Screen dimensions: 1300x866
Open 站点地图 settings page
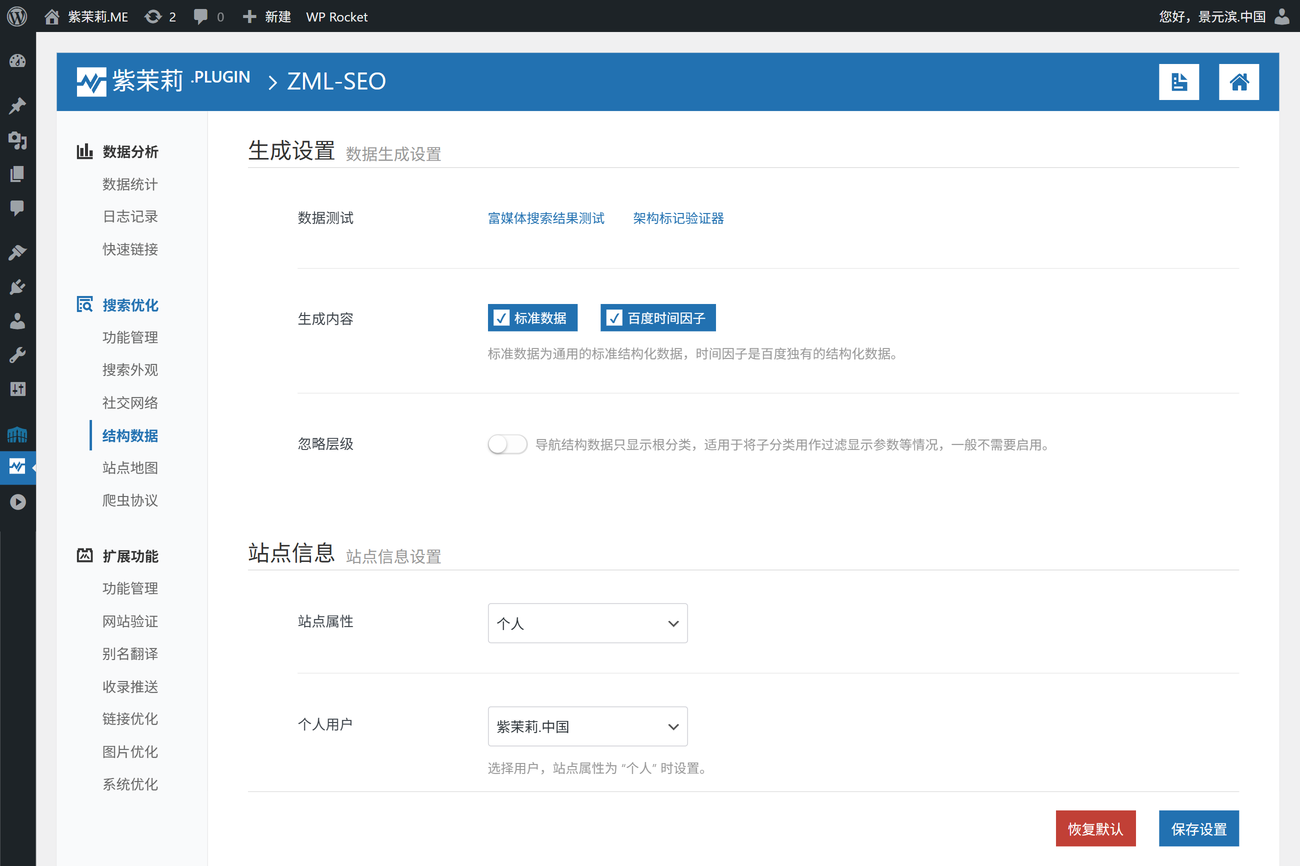[x=130, y=467]
